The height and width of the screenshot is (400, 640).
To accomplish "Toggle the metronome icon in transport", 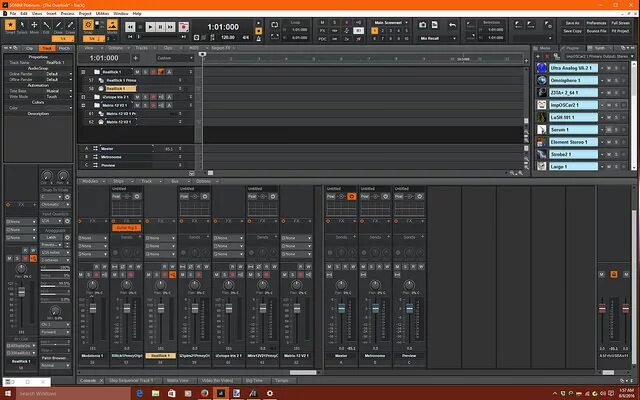I will pyautogui.click(x=258, y=38).
